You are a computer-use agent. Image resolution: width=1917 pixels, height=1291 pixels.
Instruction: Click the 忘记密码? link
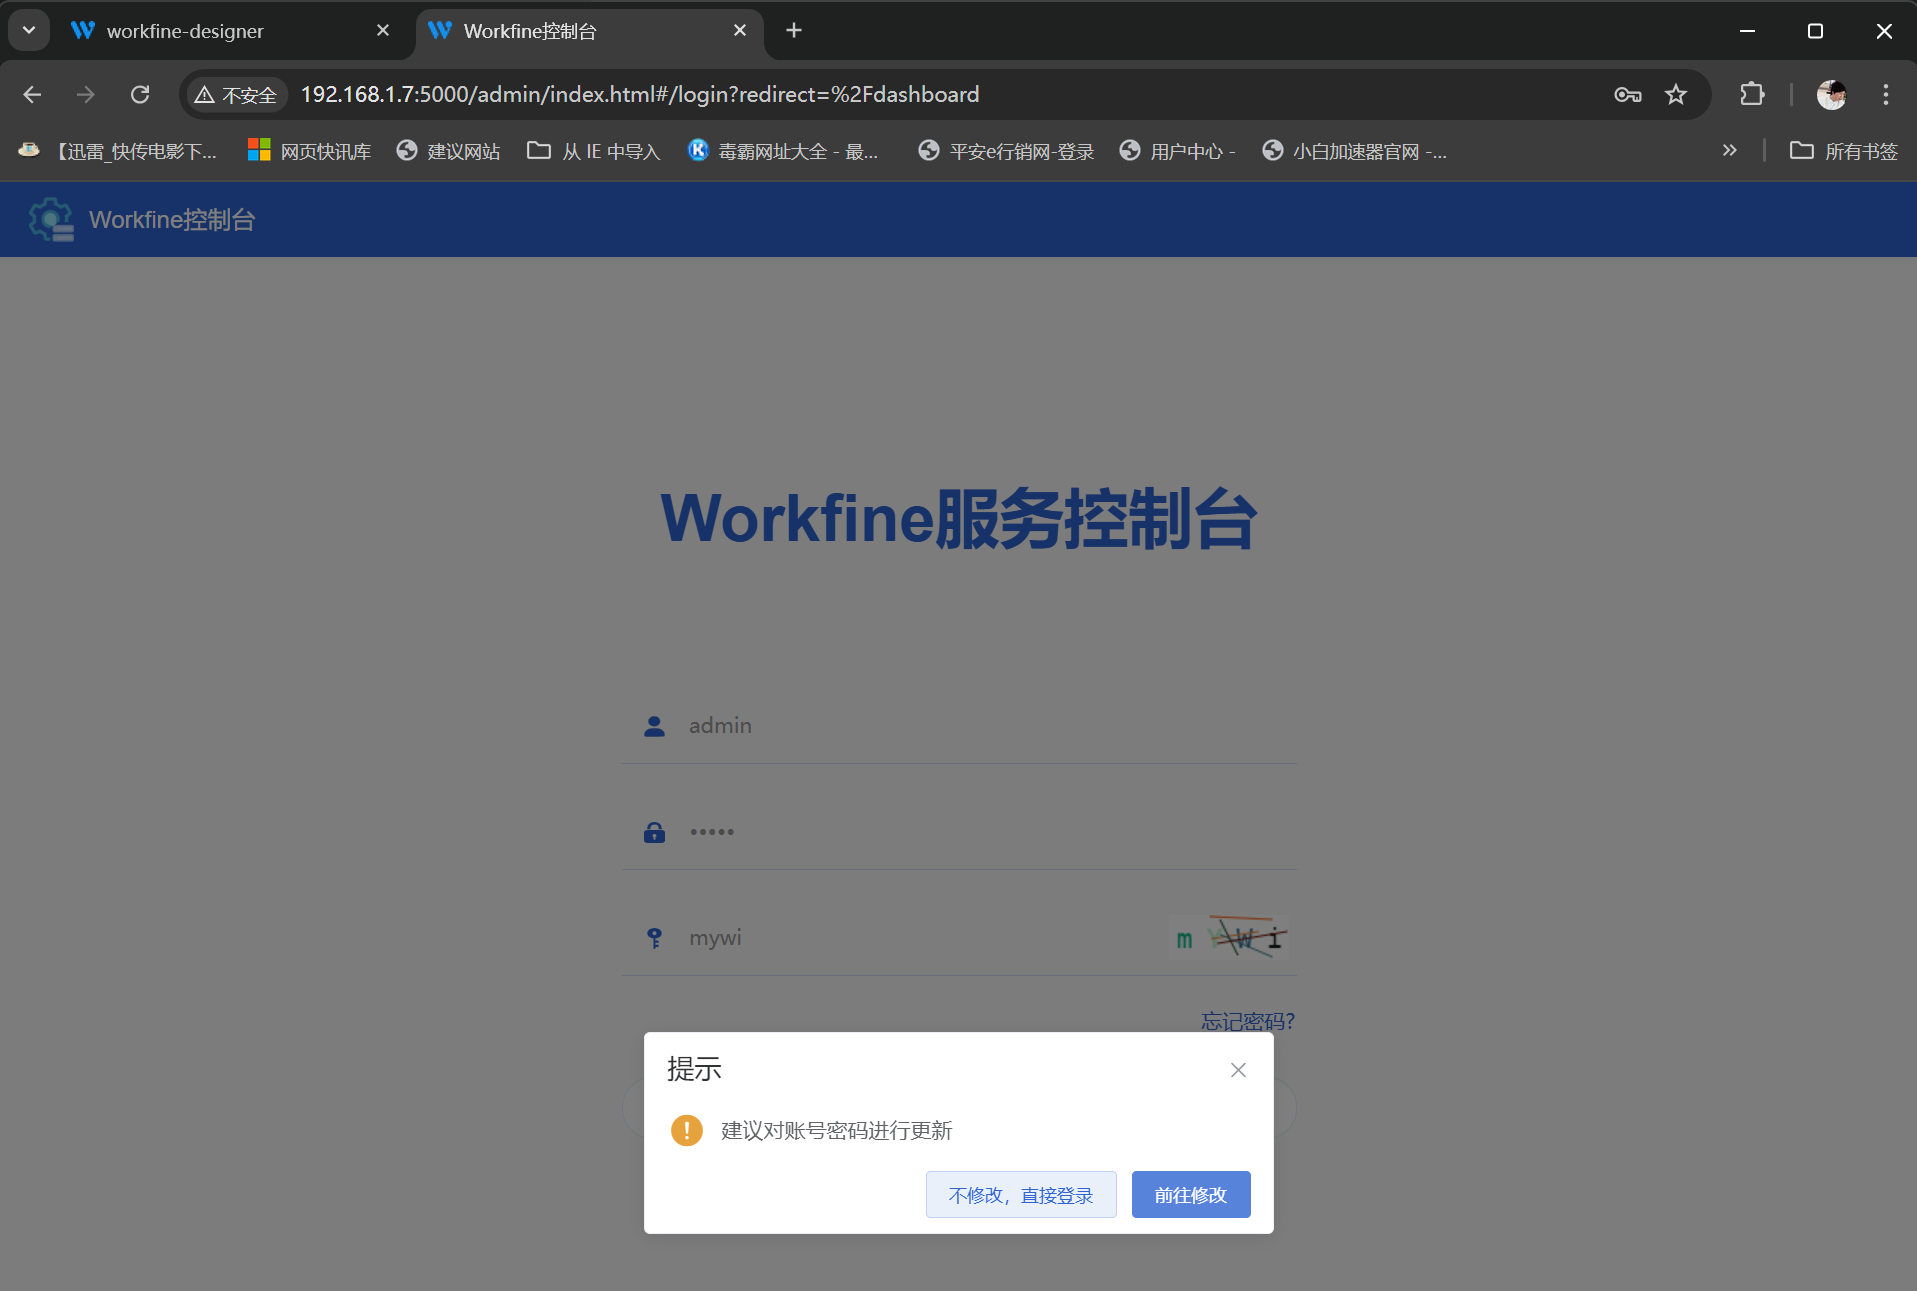click(1247, 1021)
